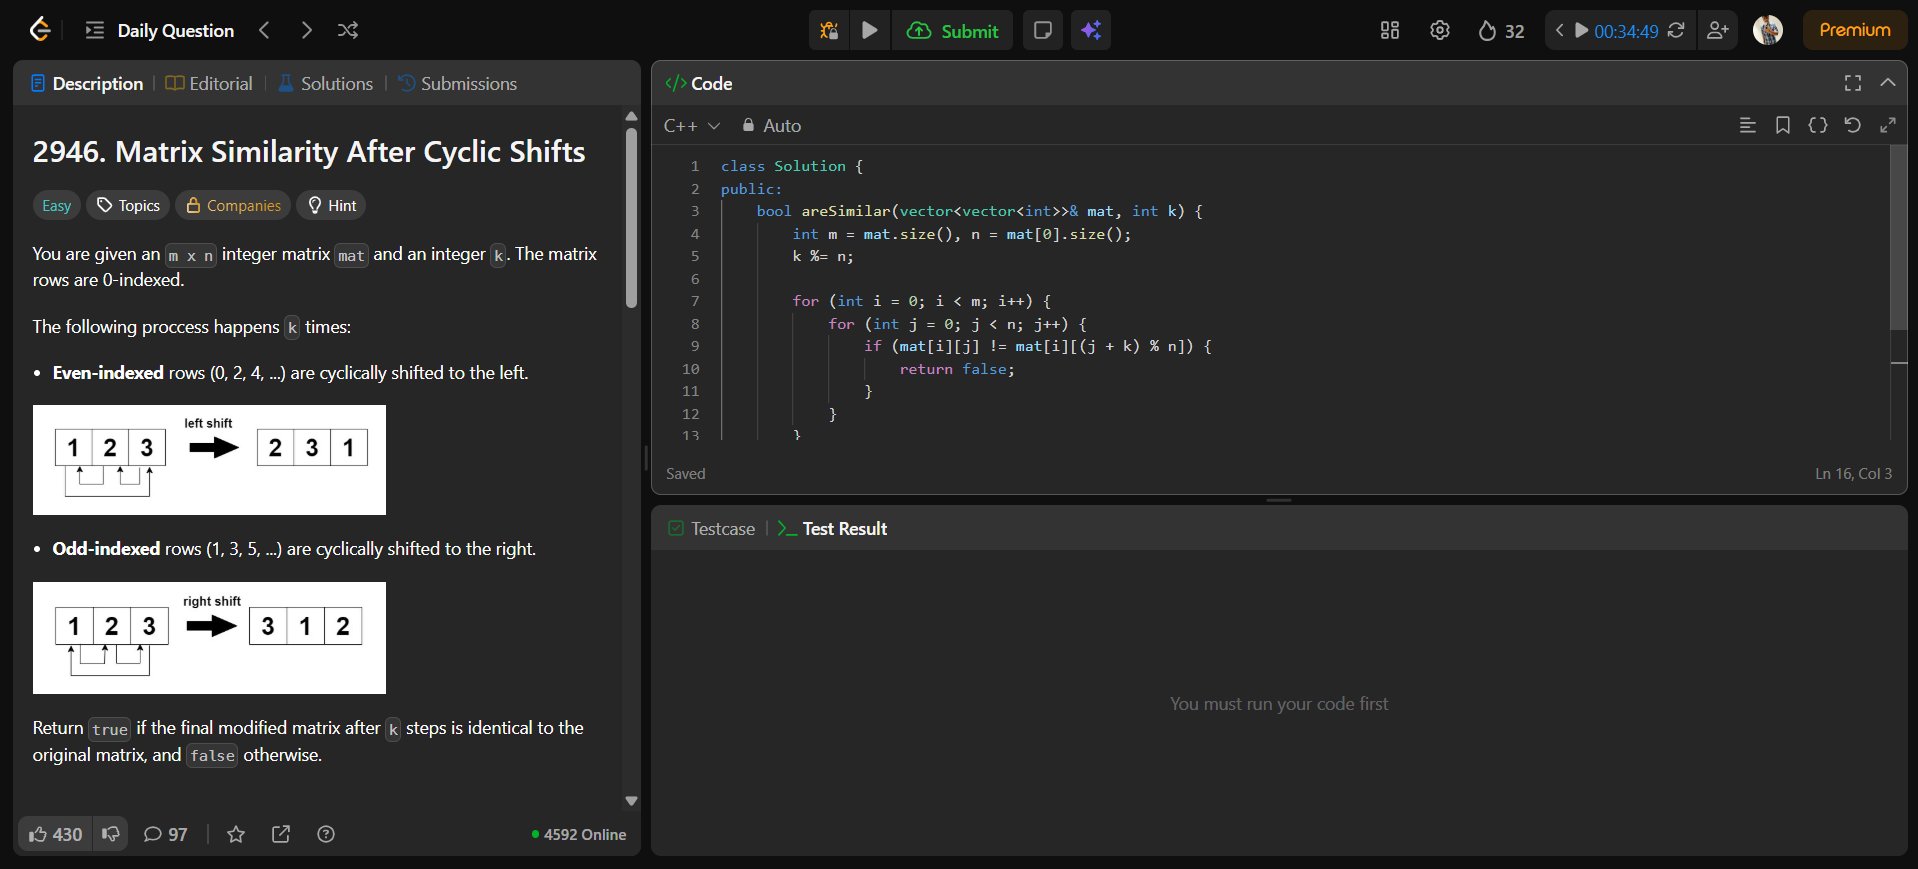Open the notes icon beside Submit
The width and height of the screenshot is (1918, 869).
tap(1042, 31)
